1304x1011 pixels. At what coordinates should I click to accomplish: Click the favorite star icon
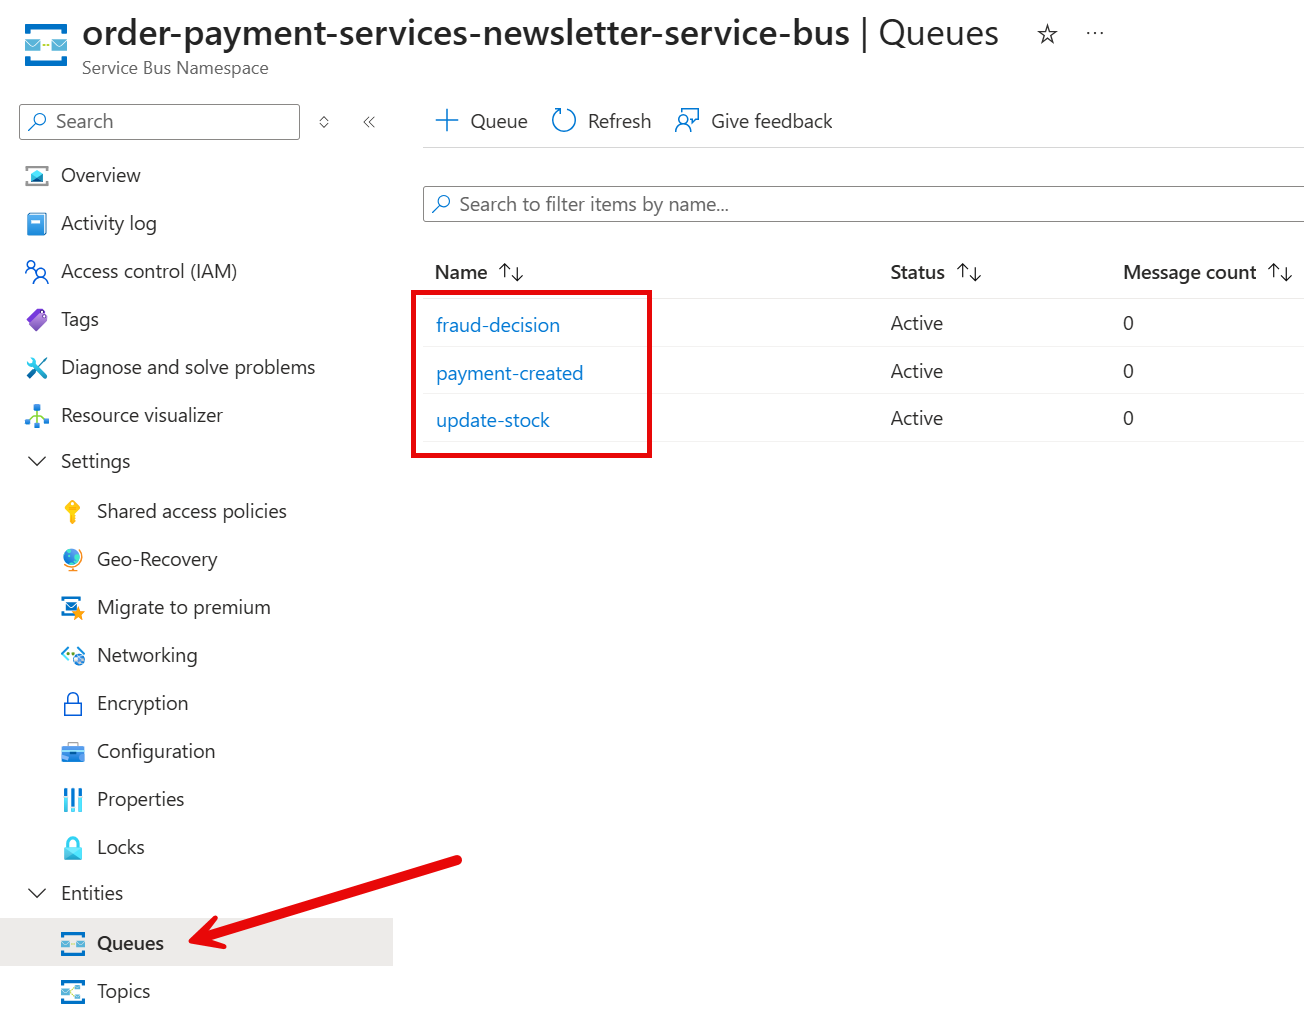click(x=1047, y=35)
